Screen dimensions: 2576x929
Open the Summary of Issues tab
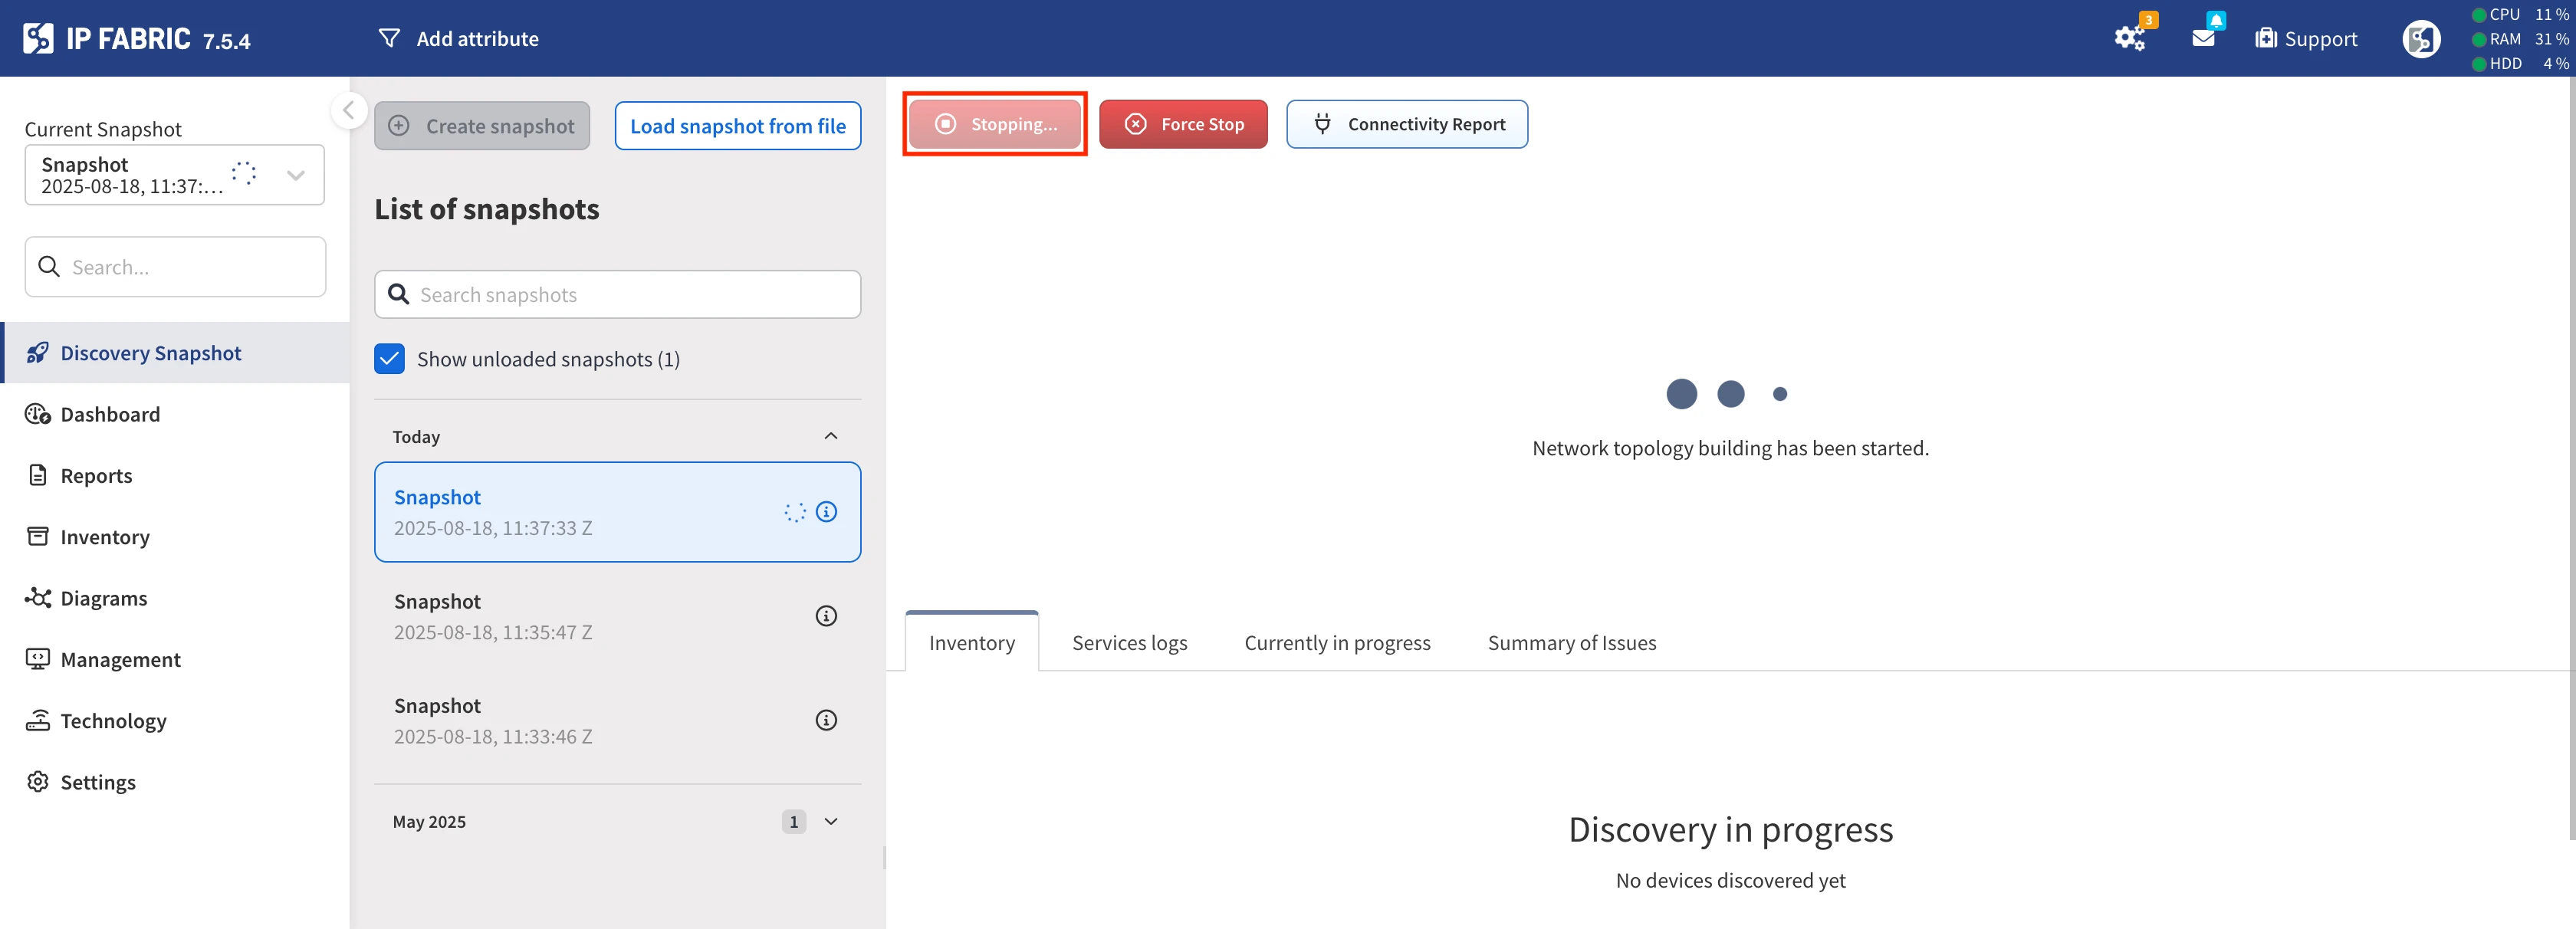click(x=1571, y=643)
